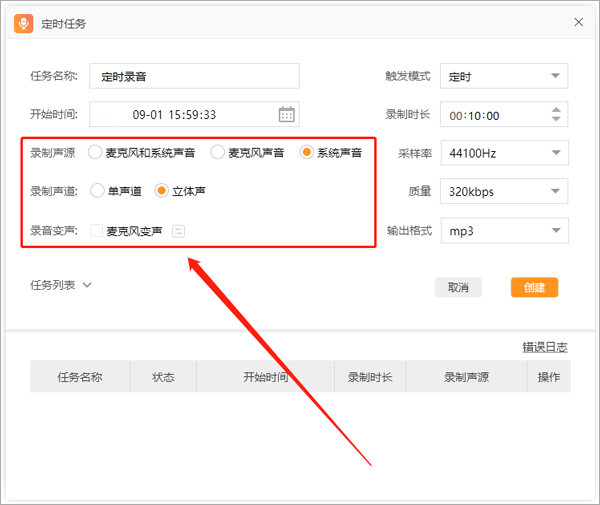The image size is (600, 505).
Task: Click 任务名称 input field with 定时录音
Action: click(194, 76)
